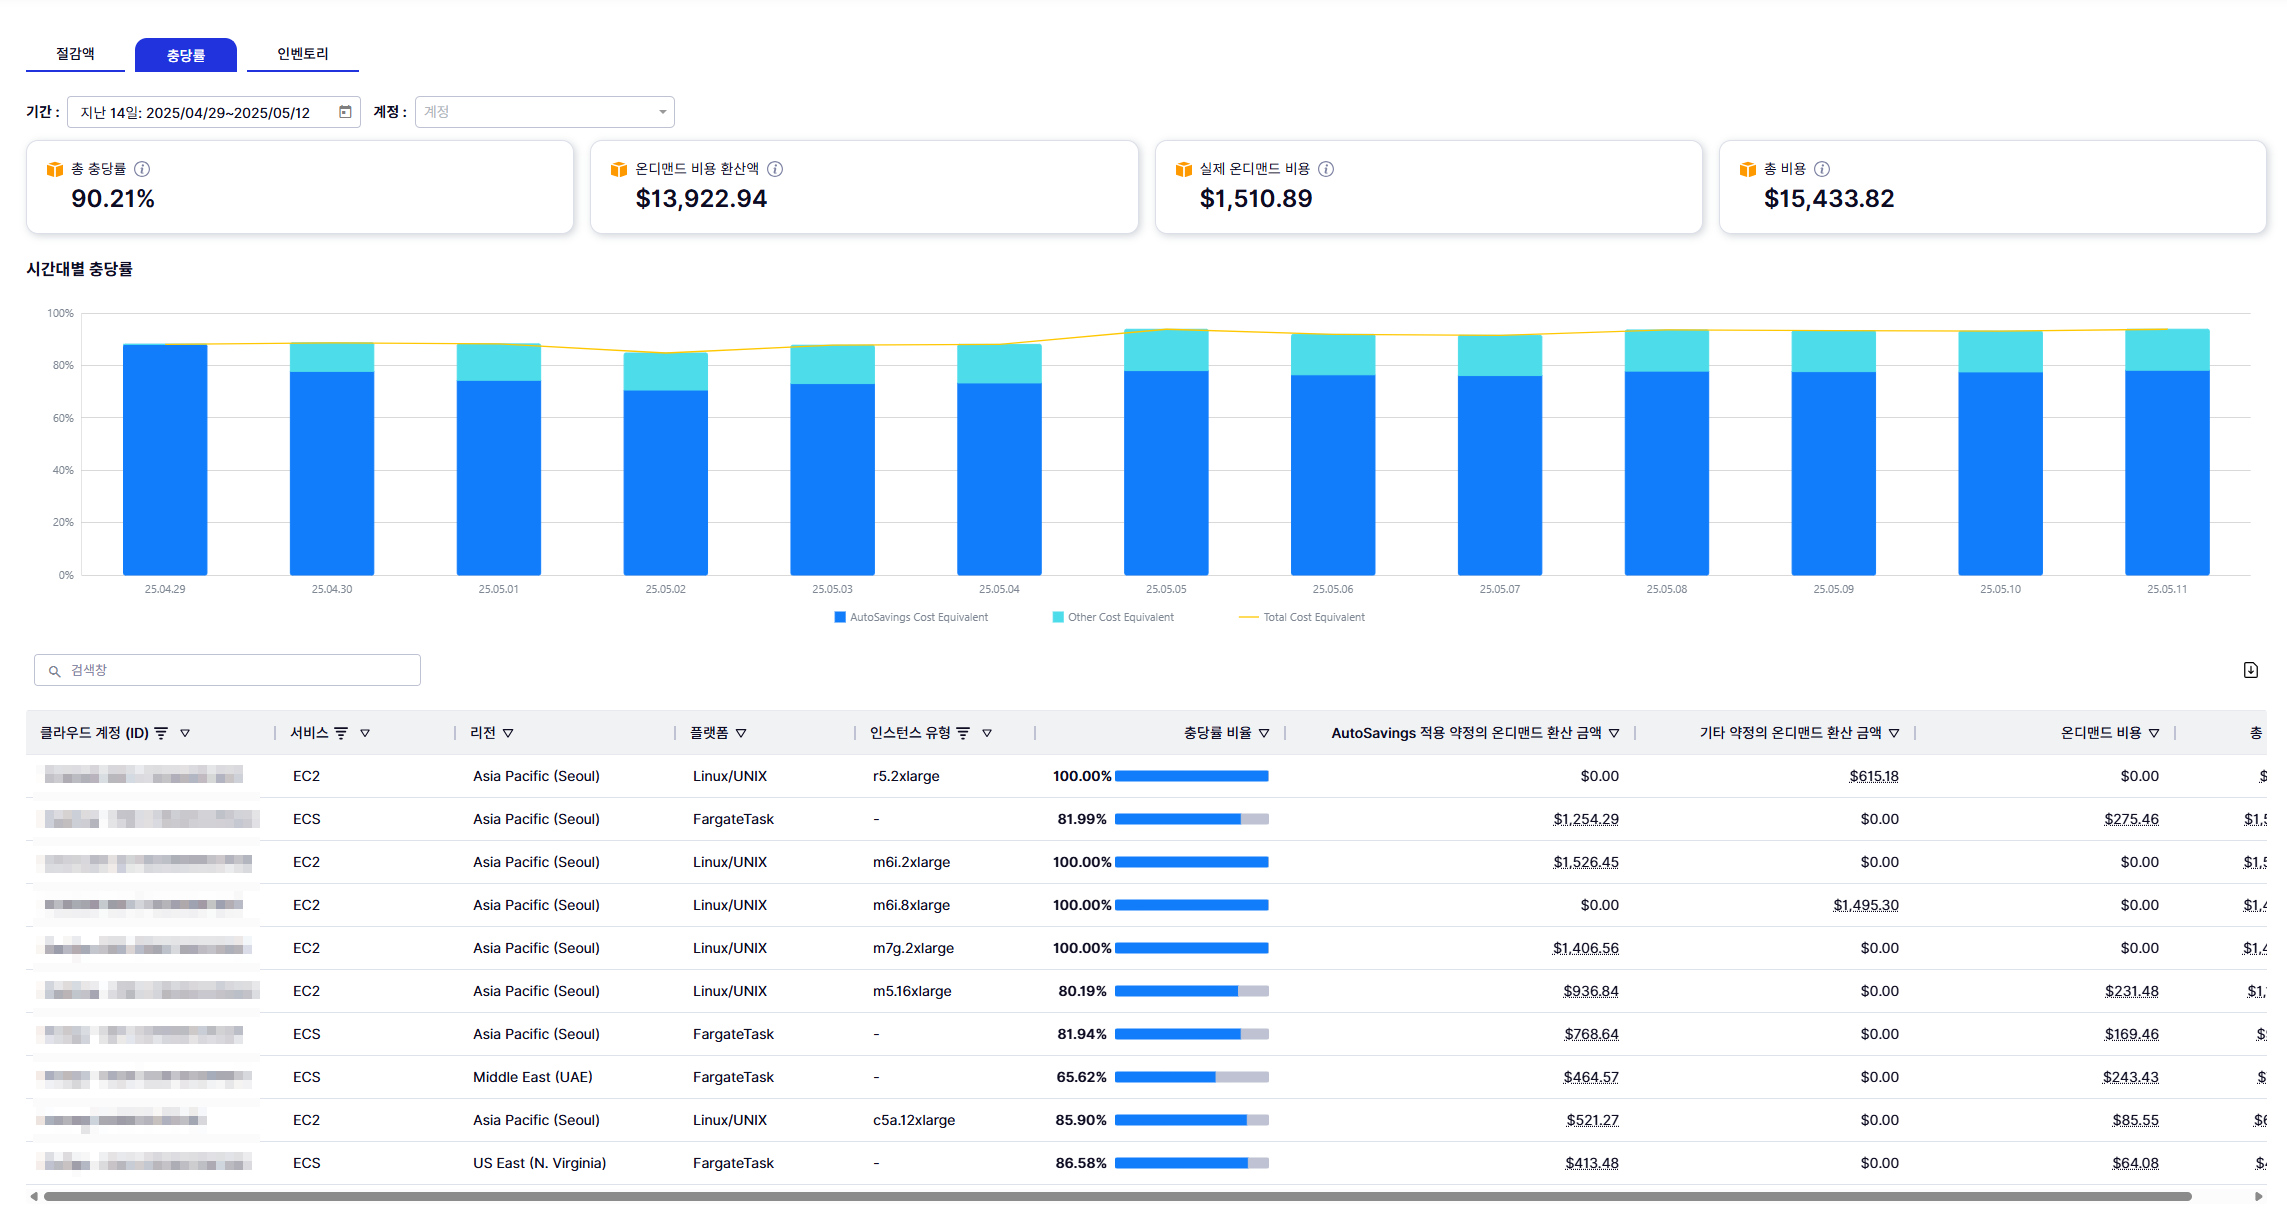Open calendar icon in date range field
This screenshot has width=2287, height=1209.
345,112
